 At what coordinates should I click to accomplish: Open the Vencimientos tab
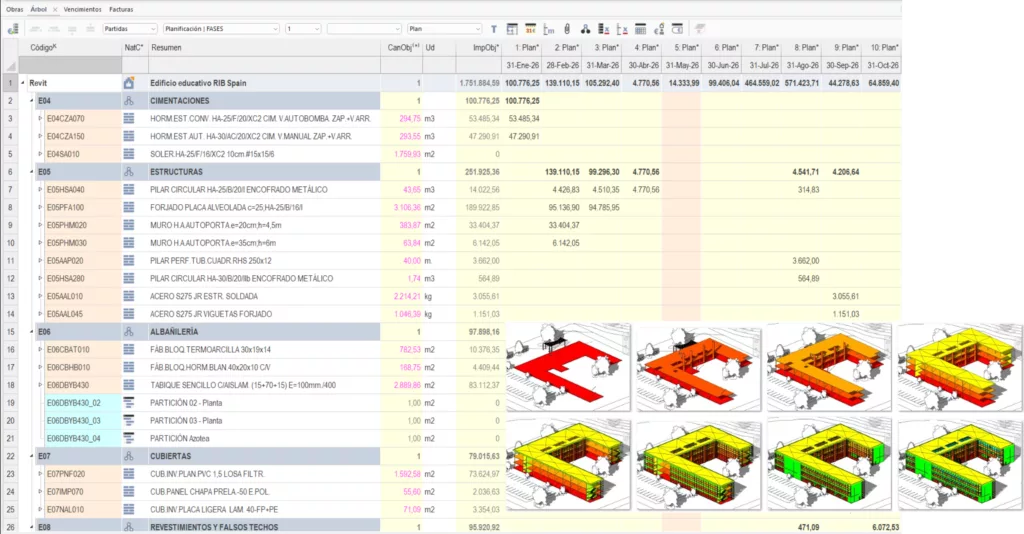pos(83,10)
